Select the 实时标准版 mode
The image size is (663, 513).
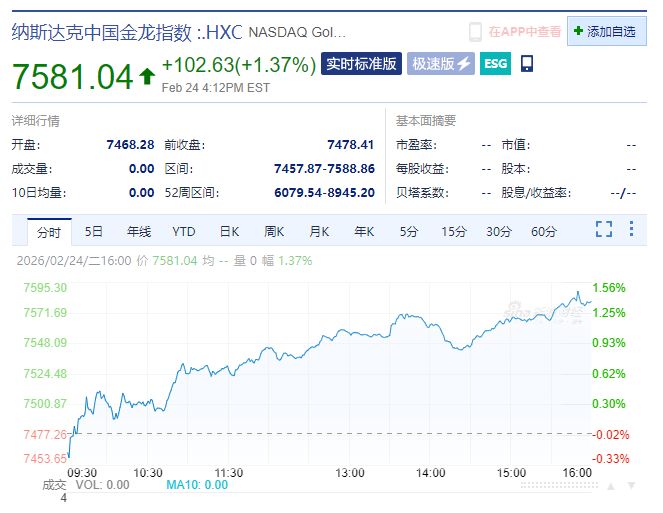point(361,64)
